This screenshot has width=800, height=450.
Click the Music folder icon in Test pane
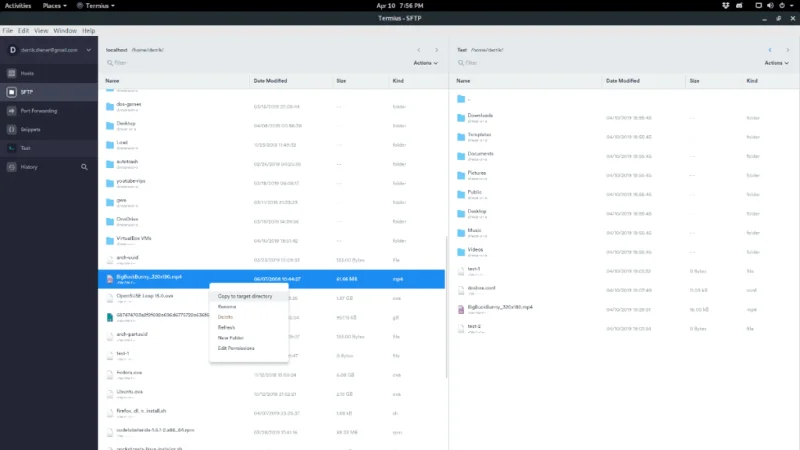coord(461,233)
